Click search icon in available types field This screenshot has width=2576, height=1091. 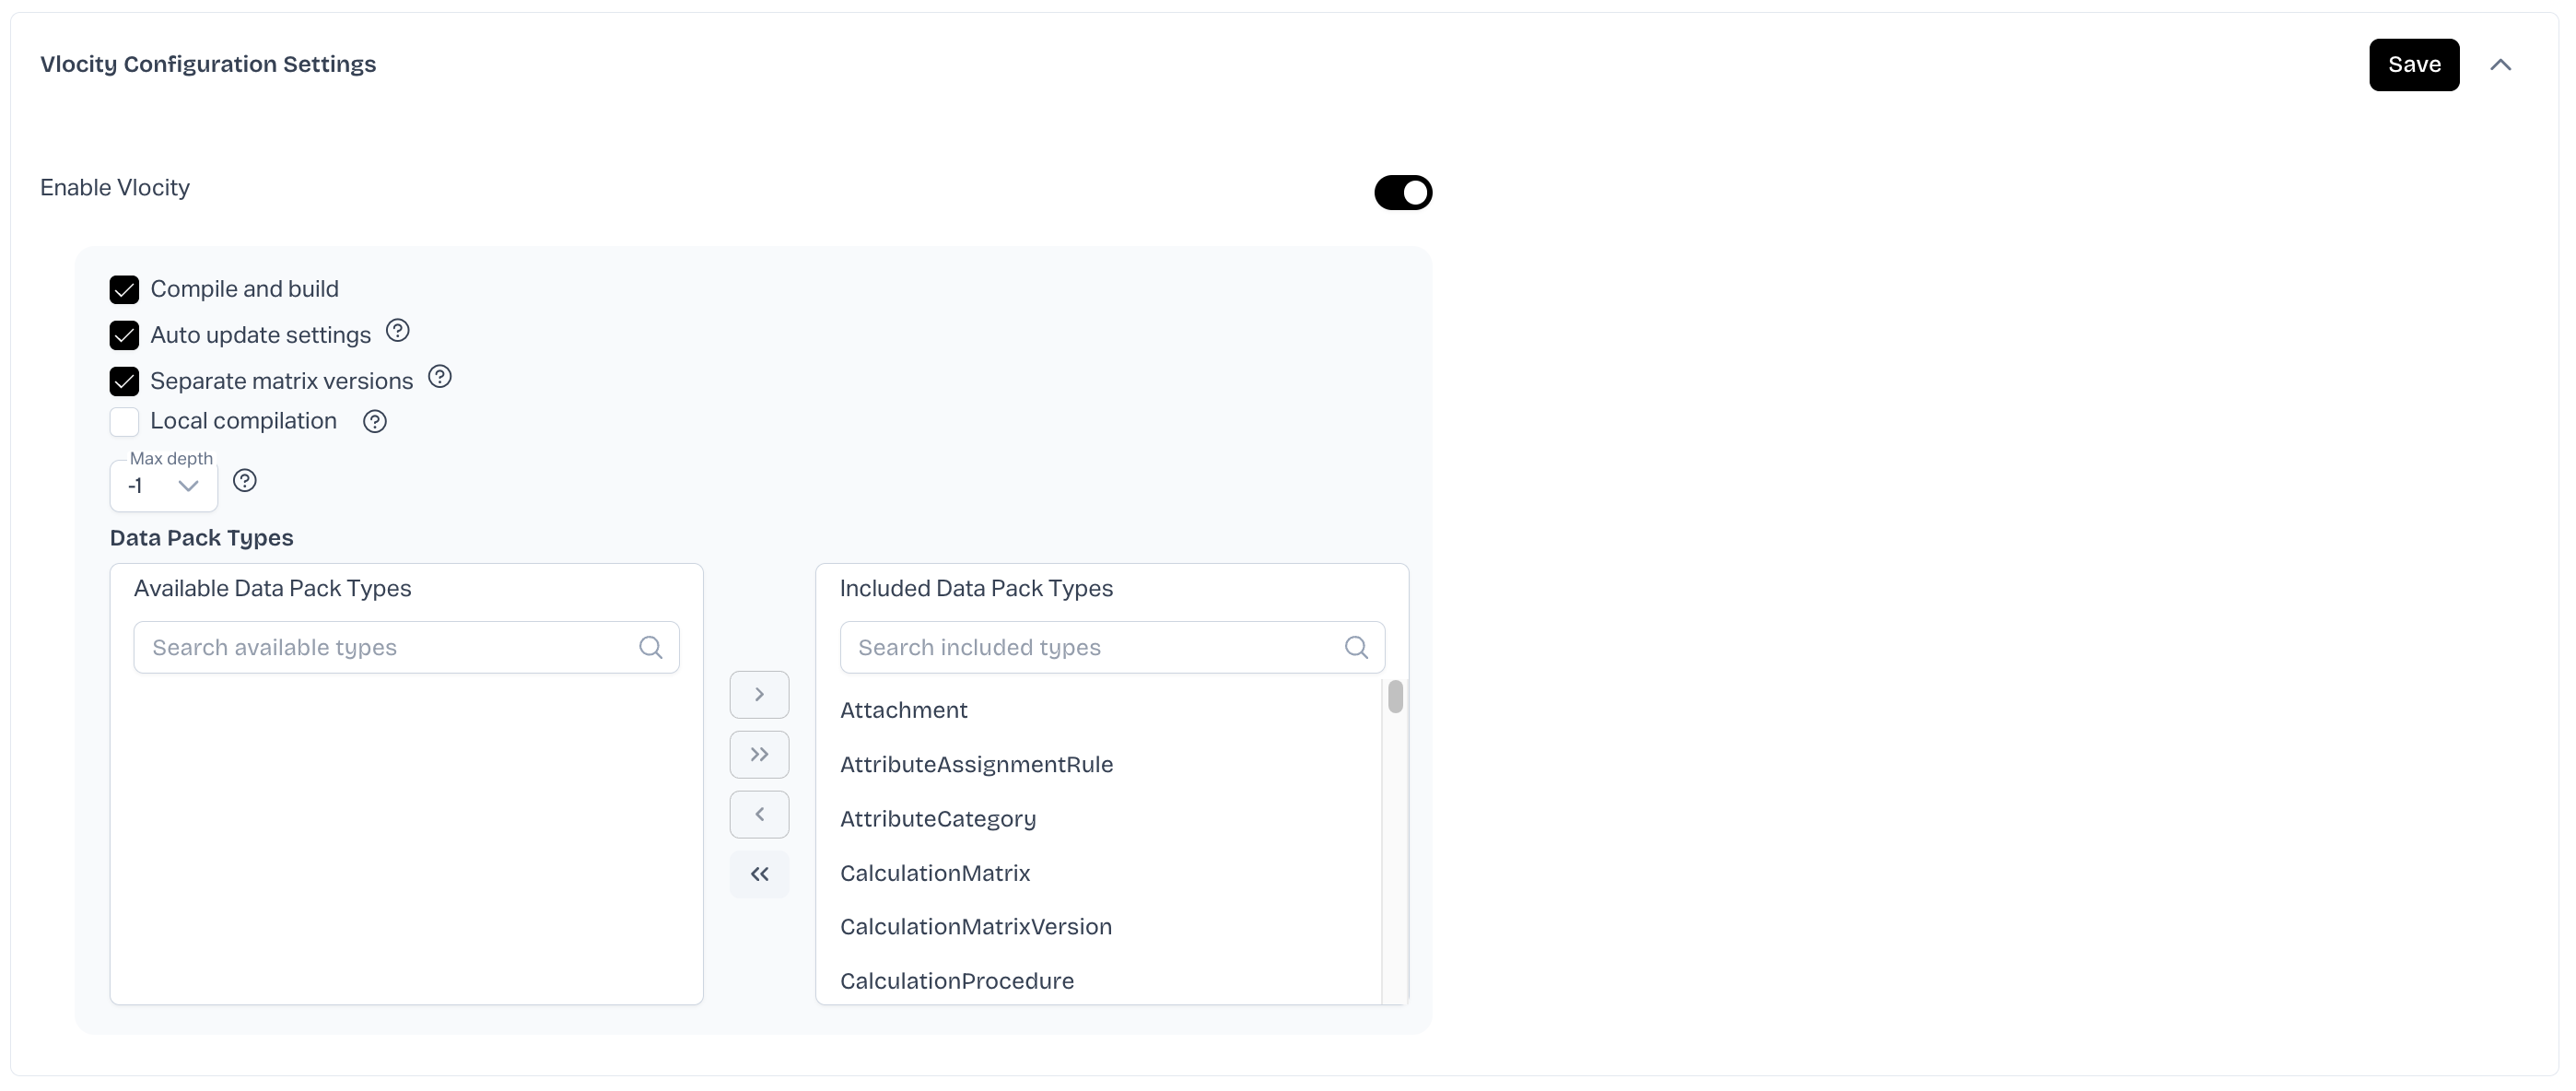[651, 648]
